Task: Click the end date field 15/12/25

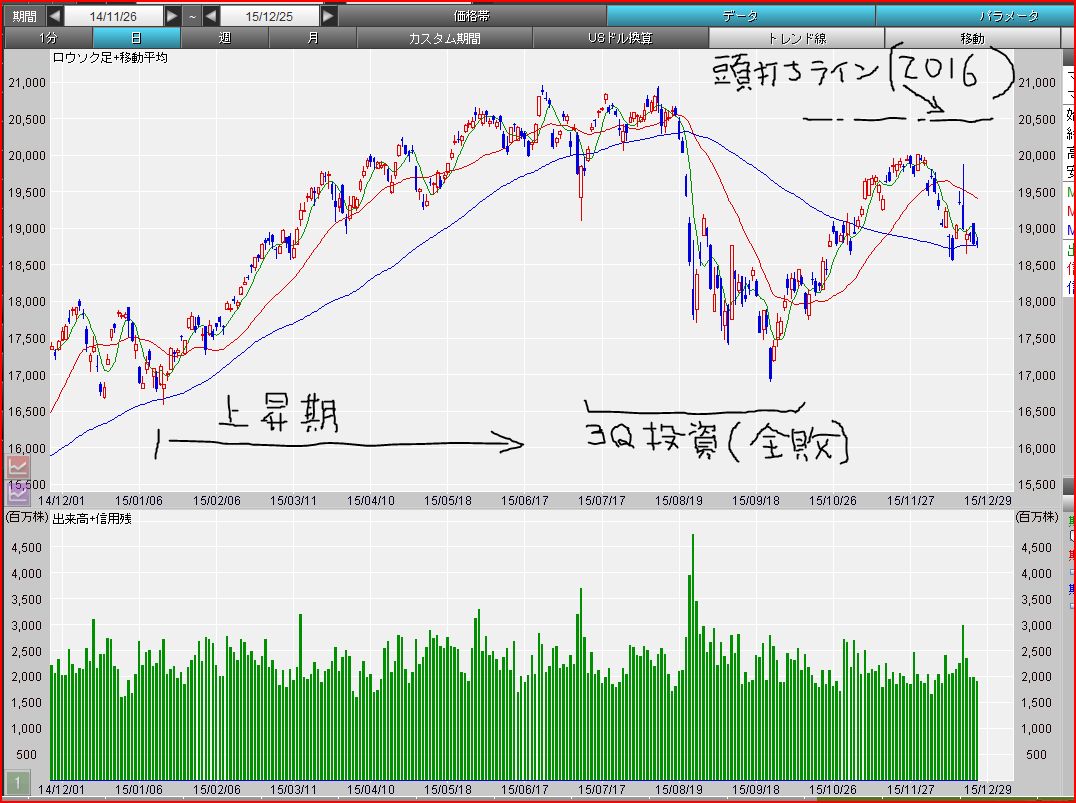Action: [x=270, y=16]
